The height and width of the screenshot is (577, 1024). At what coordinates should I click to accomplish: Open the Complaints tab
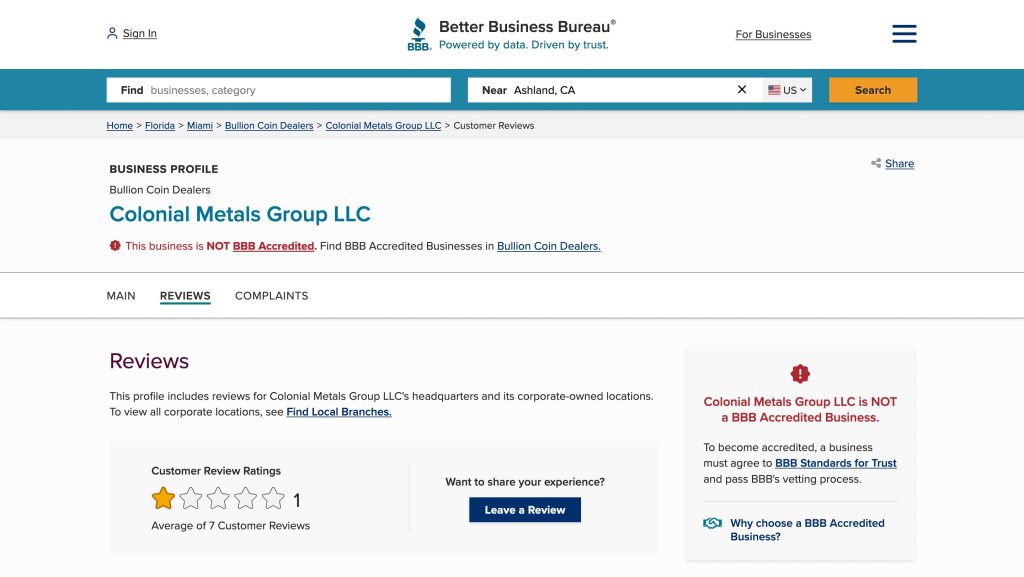click(271, 296)
